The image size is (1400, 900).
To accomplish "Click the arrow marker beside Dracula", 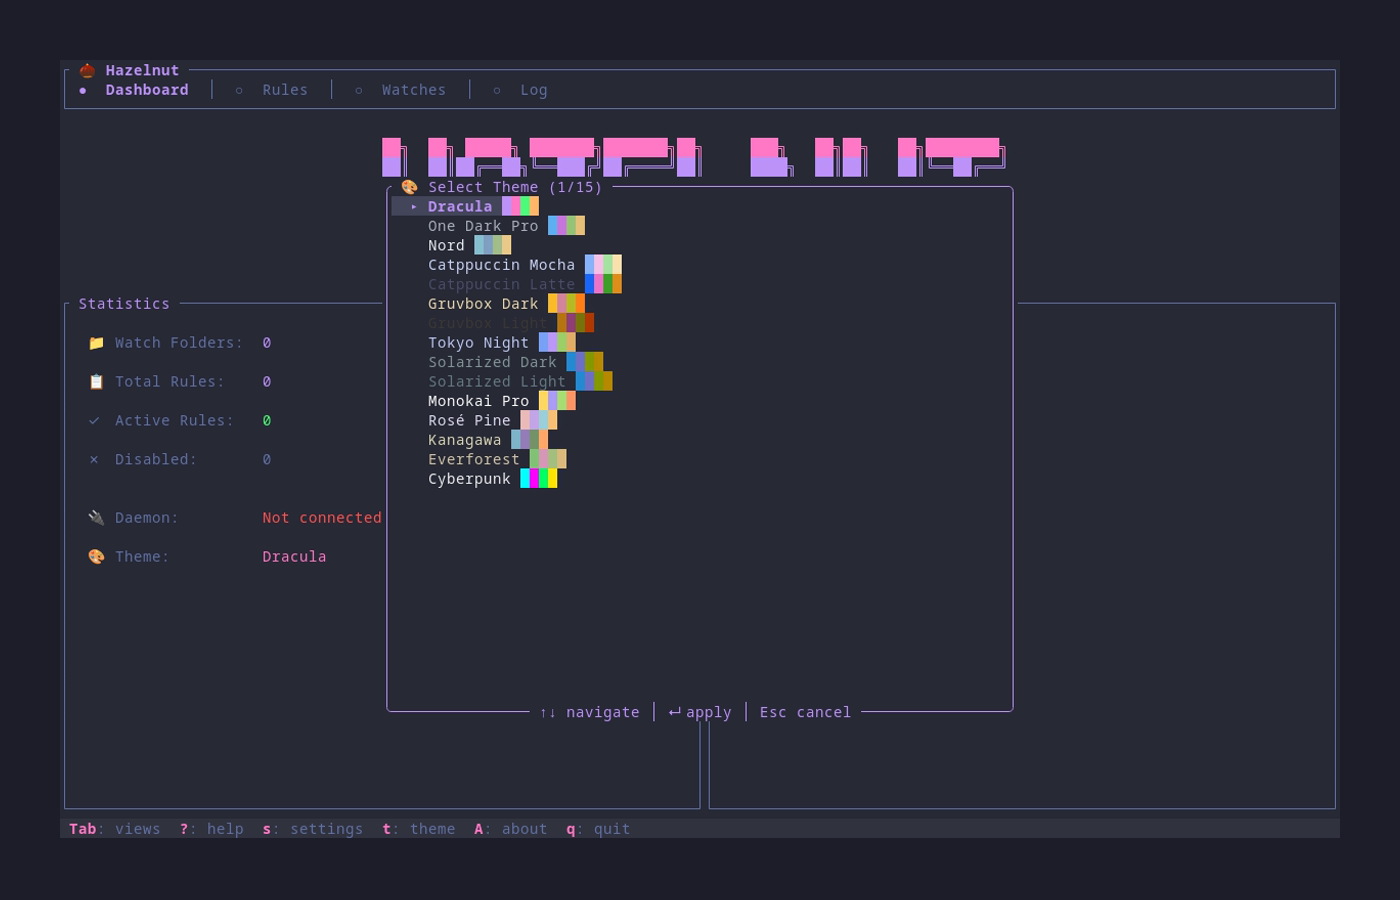I will 412,206.
